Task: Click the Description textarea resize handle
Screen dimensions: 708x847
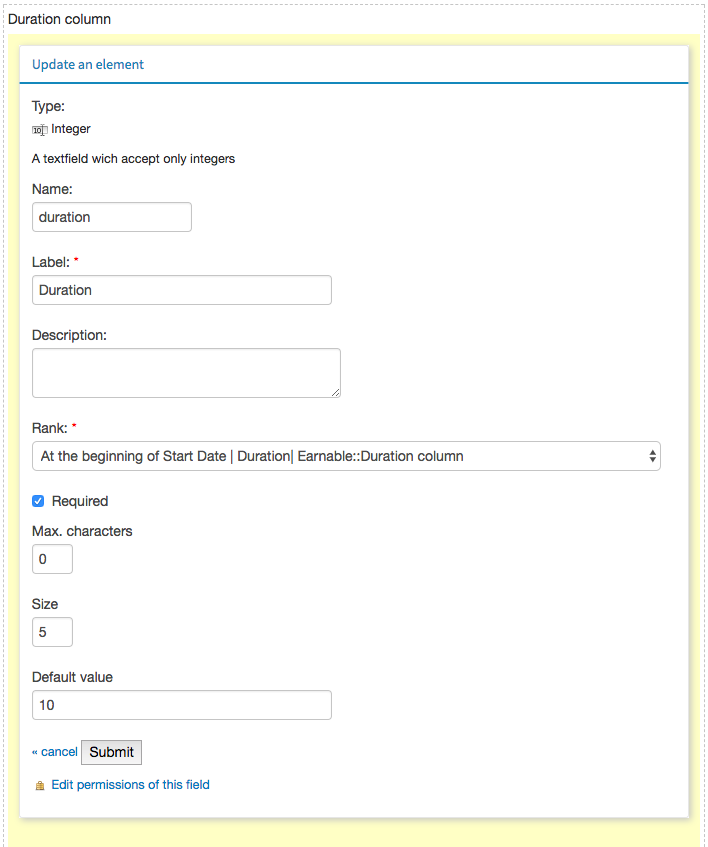Action: click(335, 393)
